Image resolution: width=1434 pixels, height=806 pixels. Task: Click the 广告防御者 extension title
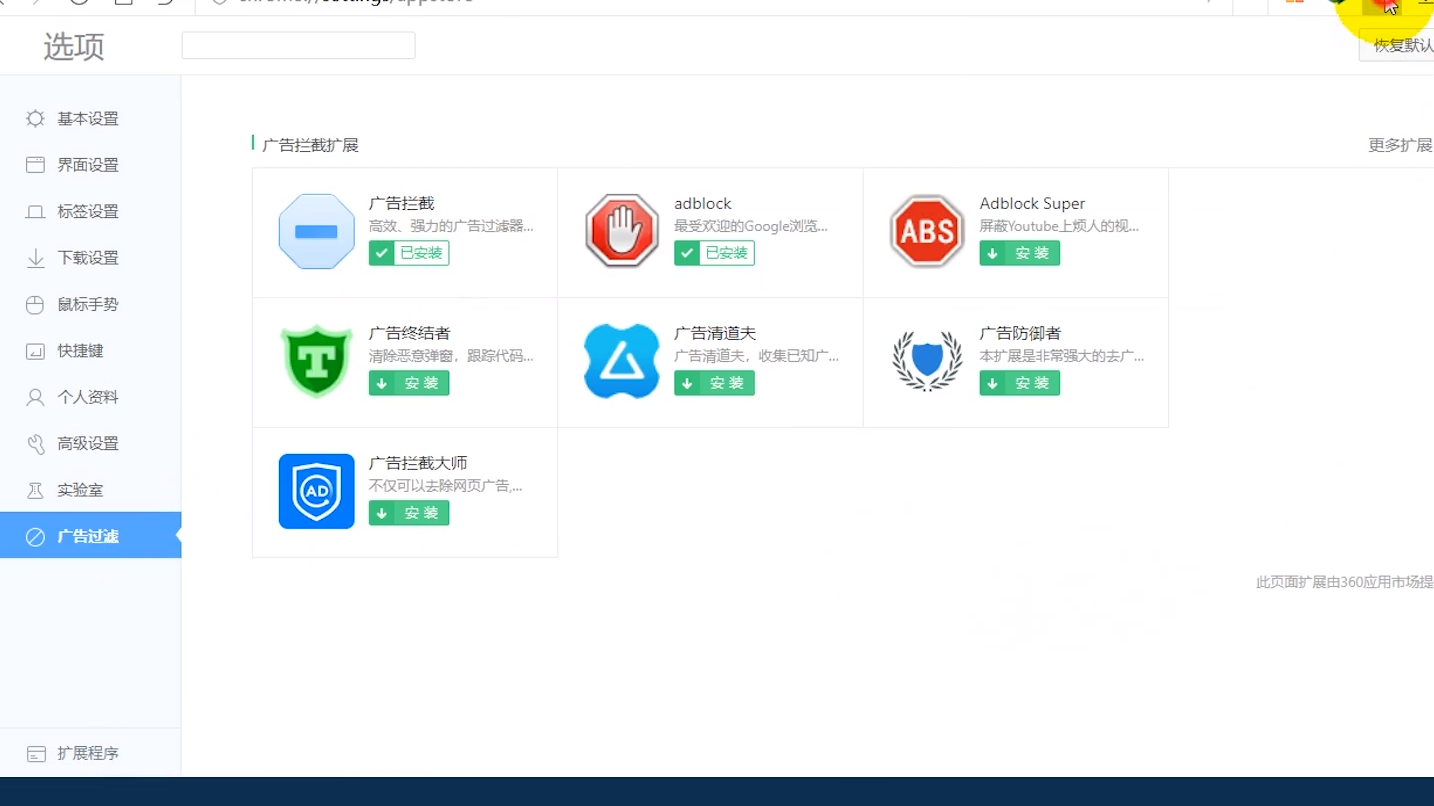(1020, 333)
